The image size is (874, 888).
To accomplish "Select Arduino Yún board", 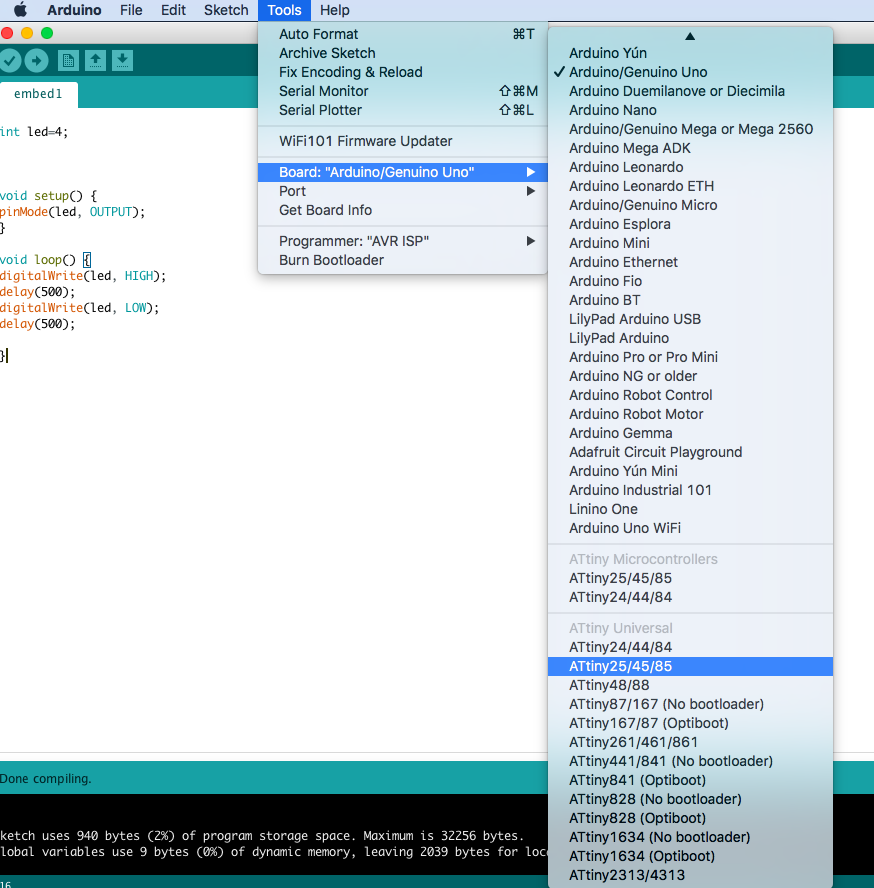I will pyautogui.click(x=690, y=53).
